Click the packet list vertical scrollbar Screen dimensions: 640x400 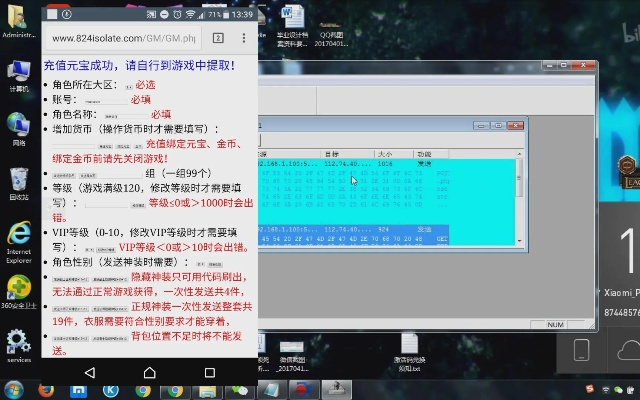tap(518, 180)
